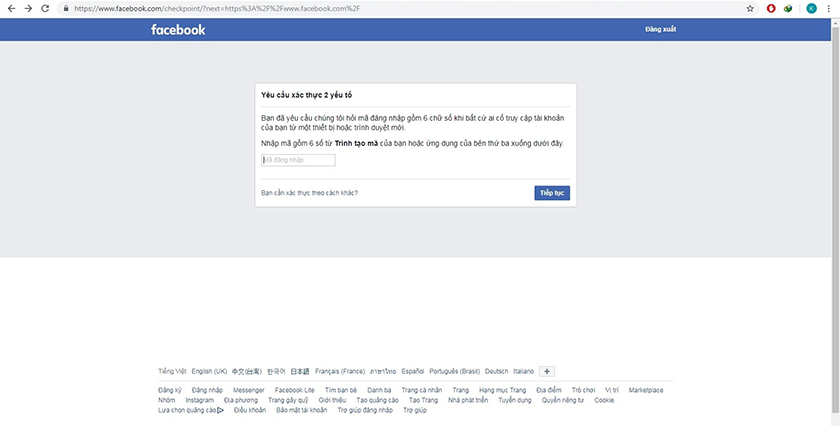This screenshot has height=426, width=840.
Task: Click the browser address bar URL
Action: point(217,9)
